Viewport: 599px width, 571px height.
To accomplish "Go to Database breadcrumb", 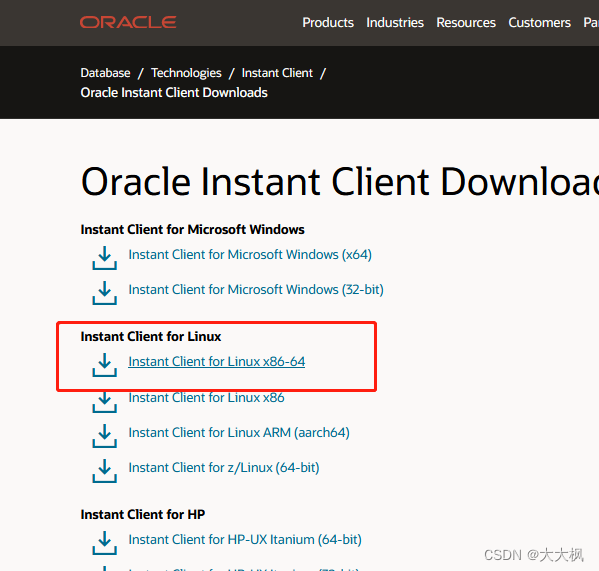I will [x=105, y=73].
